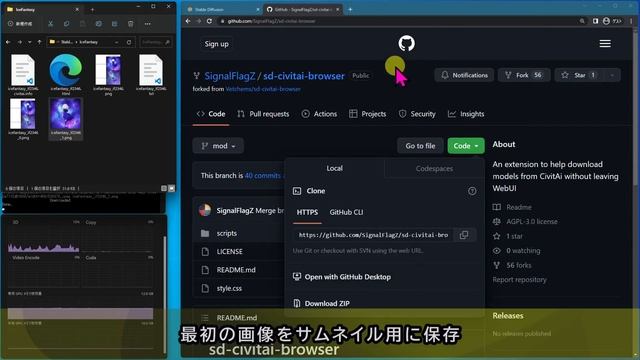Open Notifications for the repository
This screenshot has width=640, height=360.
click(x=464, y=75)
